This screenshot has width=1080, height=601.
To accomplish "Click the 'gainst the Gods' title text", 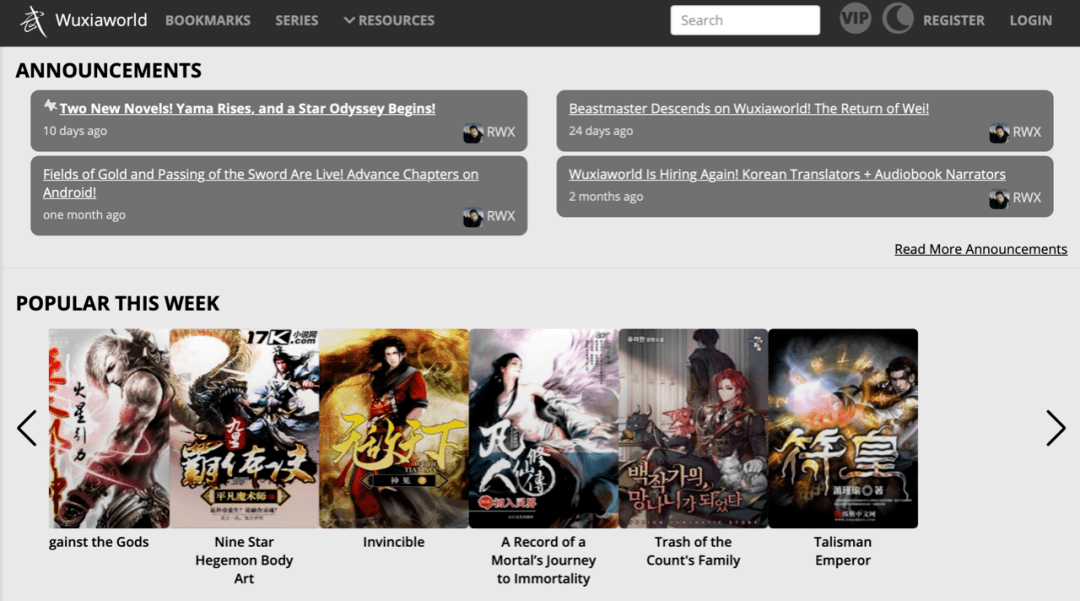I will point(98,542).
